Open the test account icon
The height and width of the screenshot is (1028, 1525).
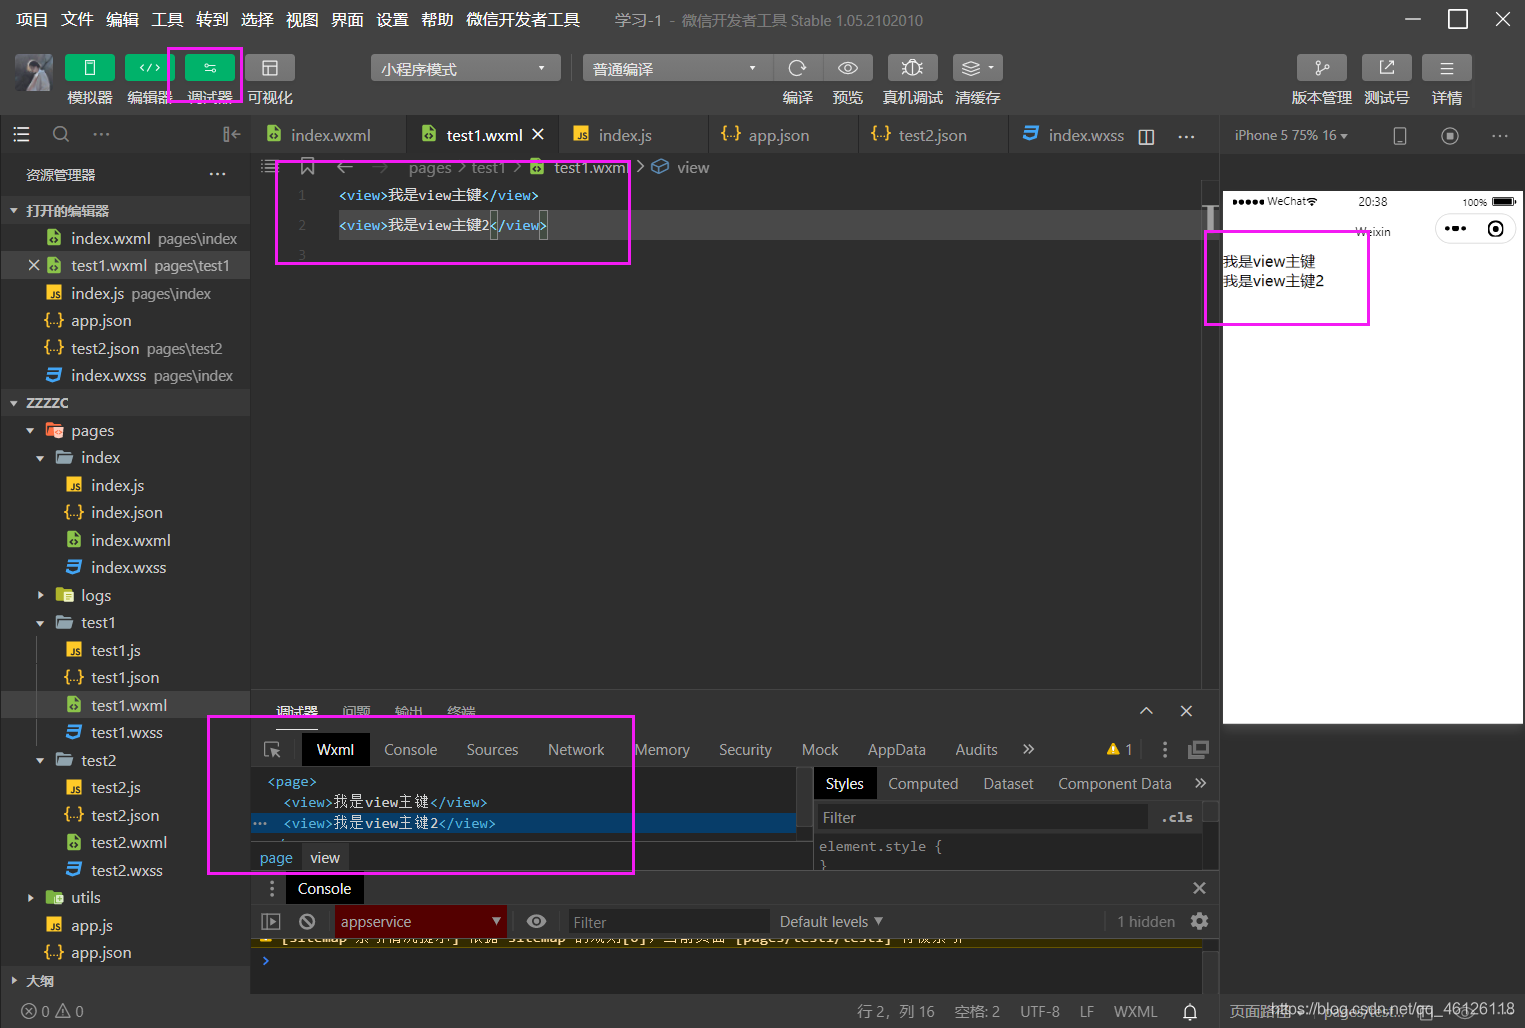coord(1386,68)
